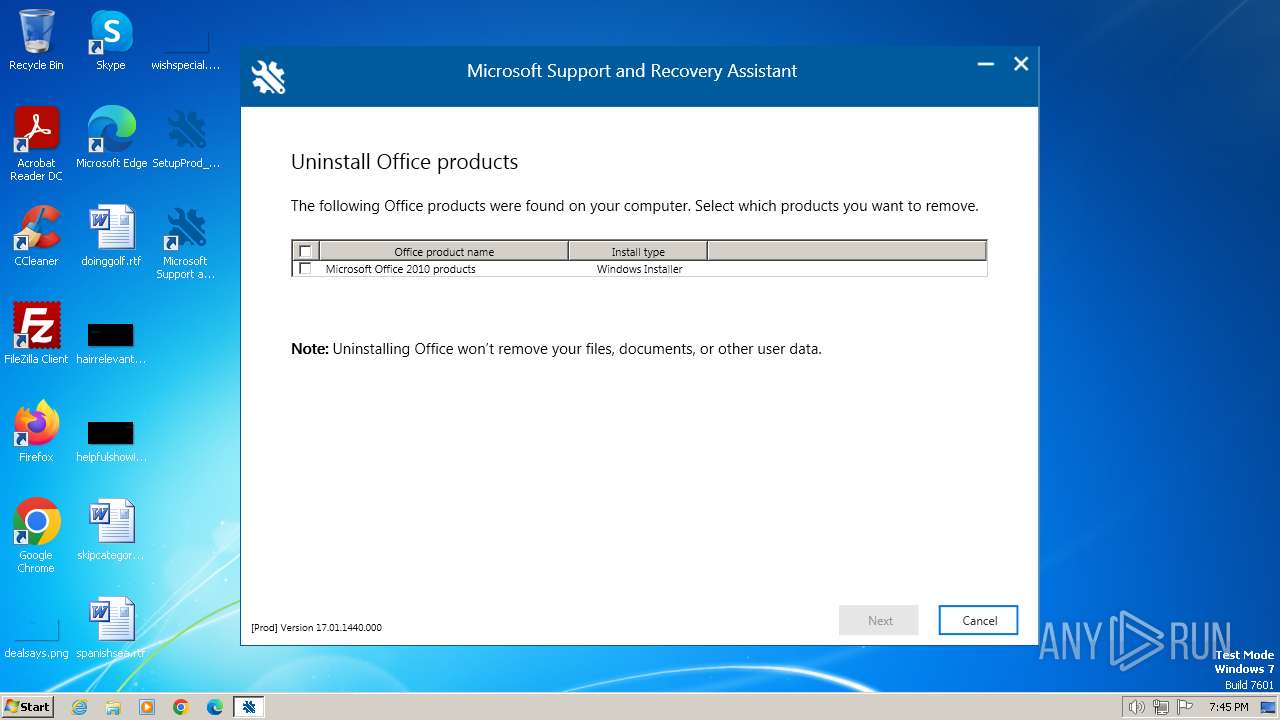Click the greyed-out Next button
The width and height of the screenshot is (1280, 720).
[879, 620]
